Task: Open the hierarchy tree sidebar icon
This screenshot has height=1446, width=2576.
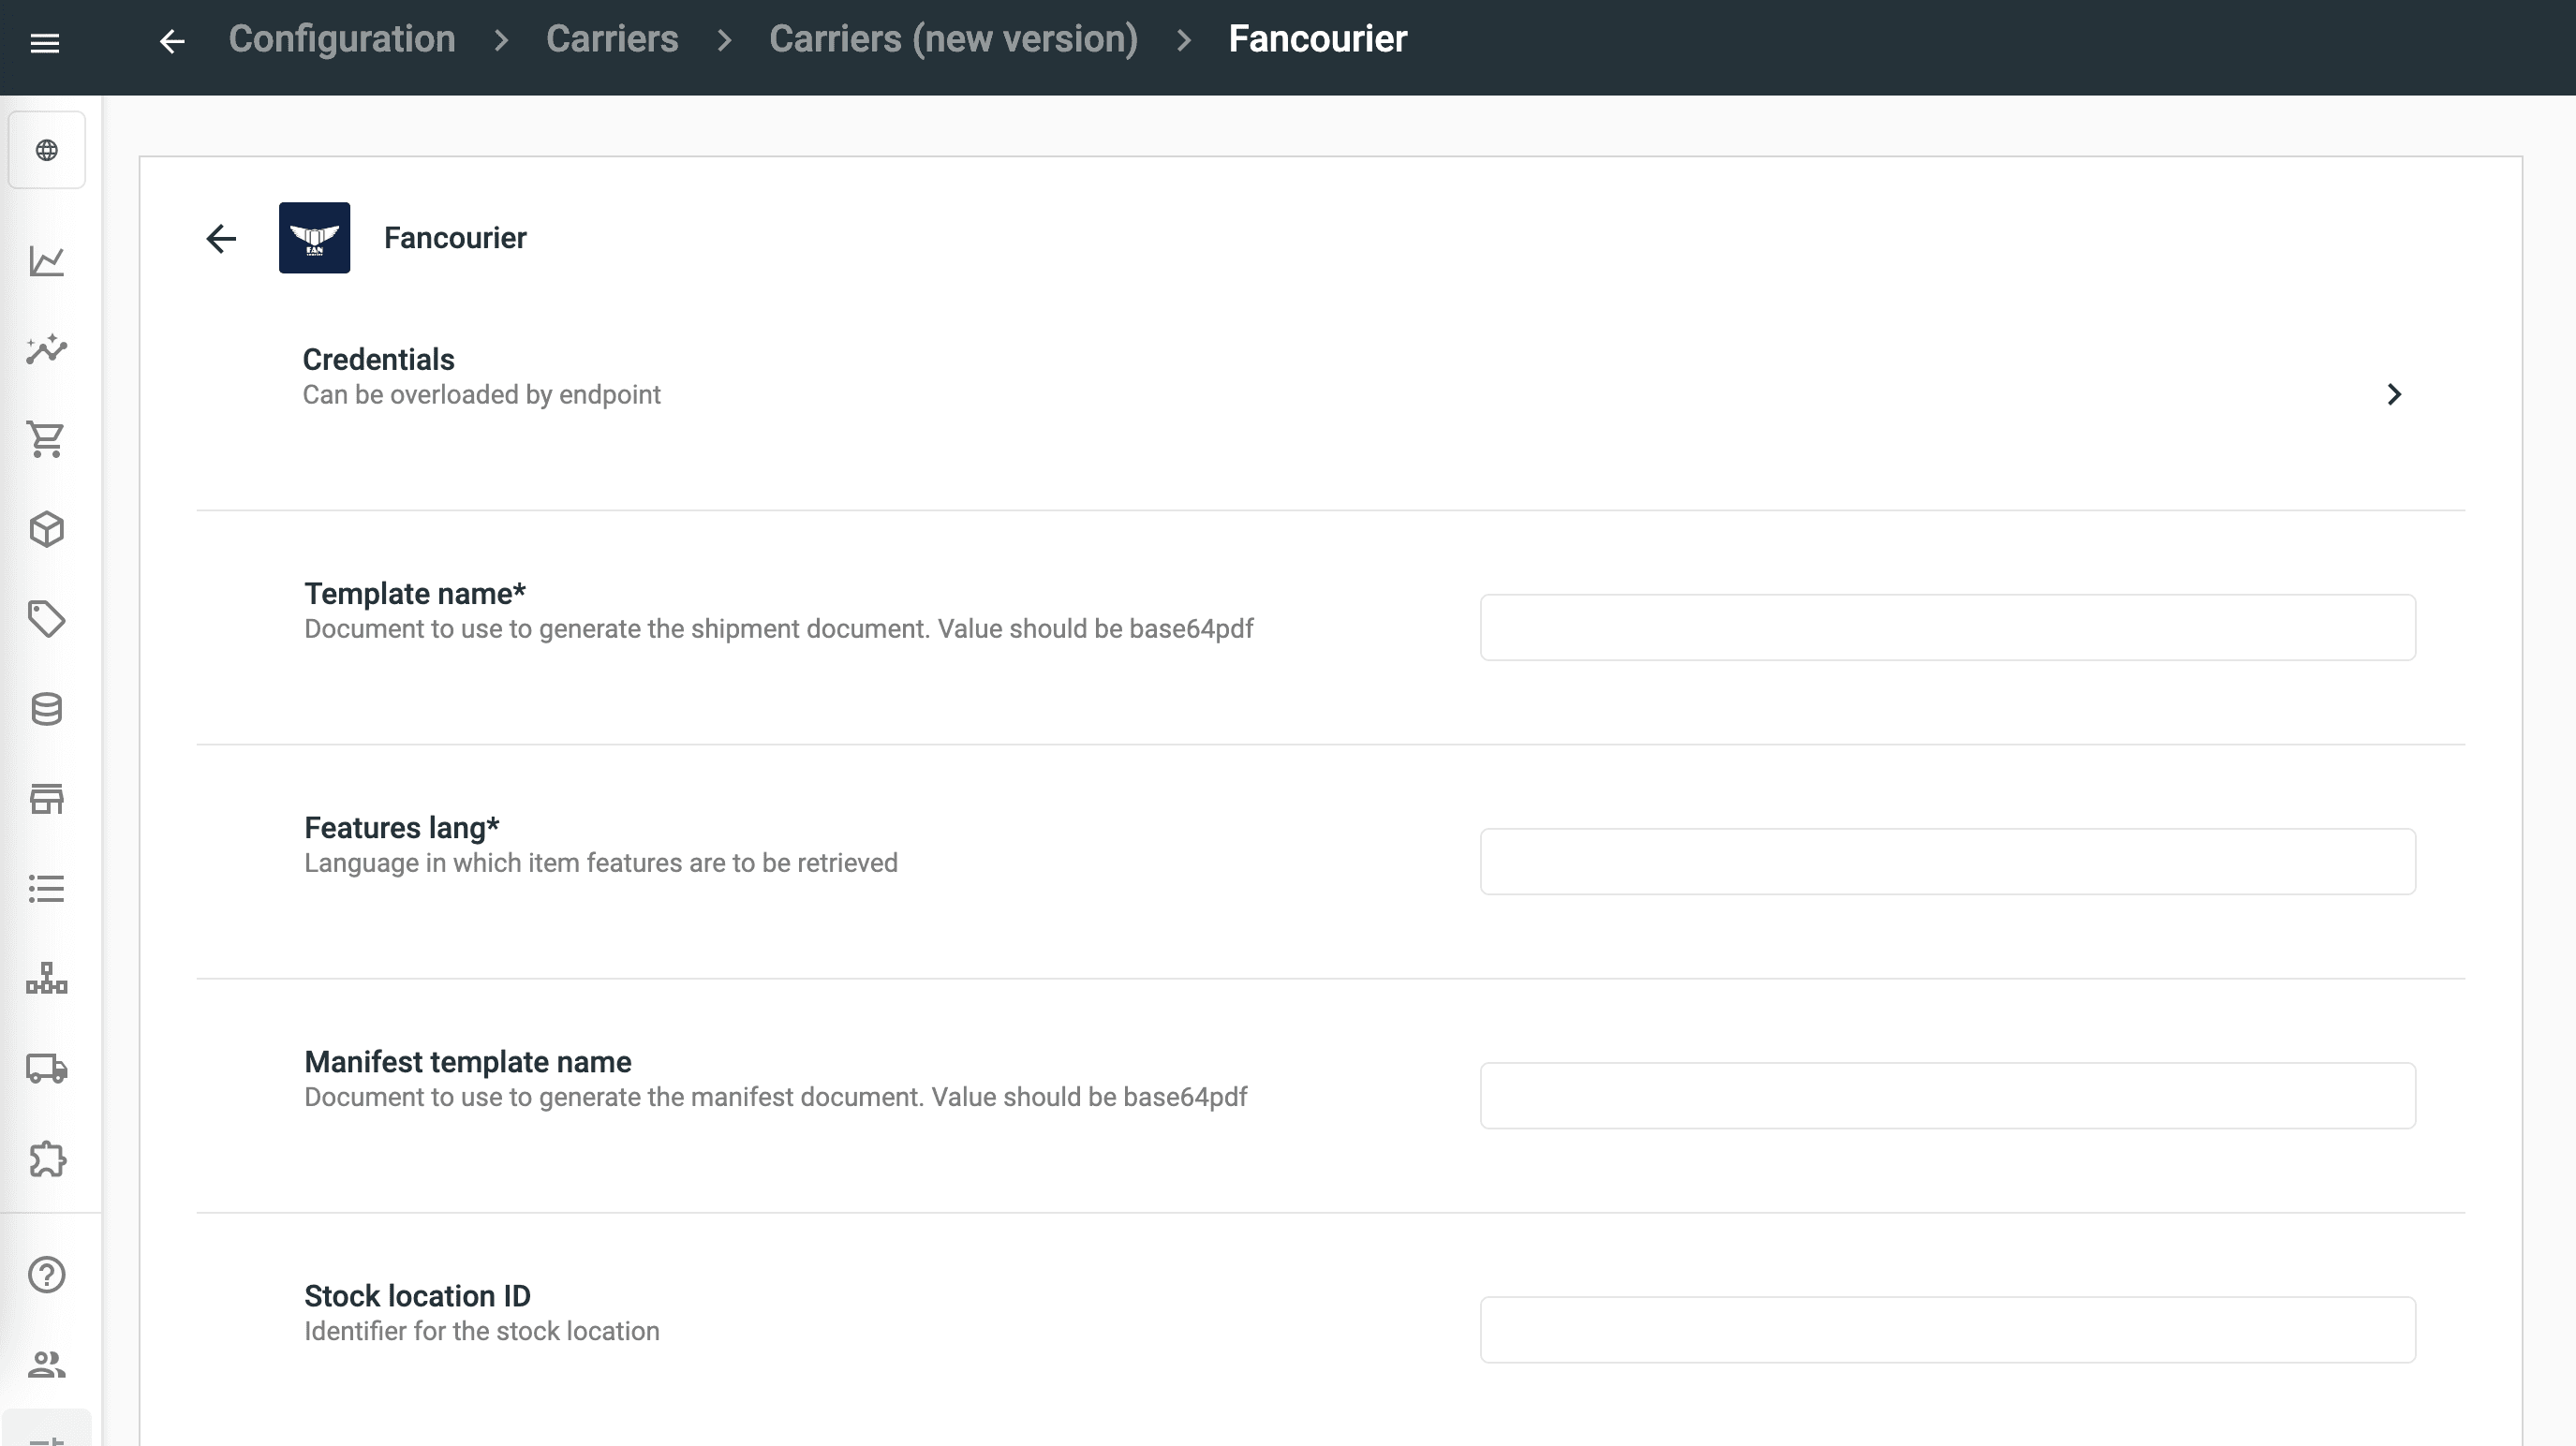Action: coord(47,978)
